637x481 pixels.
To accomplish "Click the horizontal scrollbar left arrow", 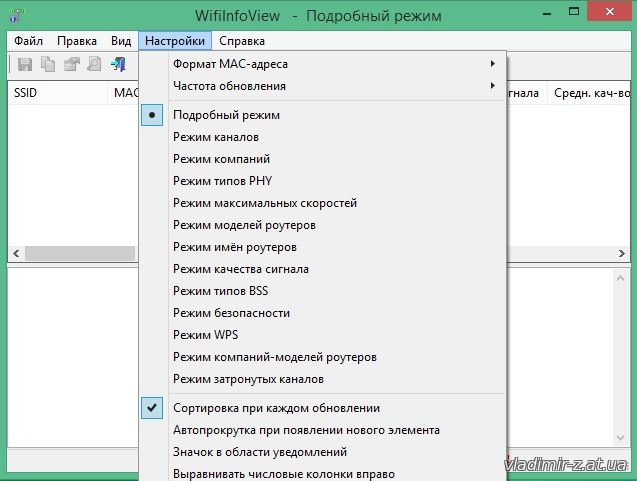I will (x=16, y=254).
